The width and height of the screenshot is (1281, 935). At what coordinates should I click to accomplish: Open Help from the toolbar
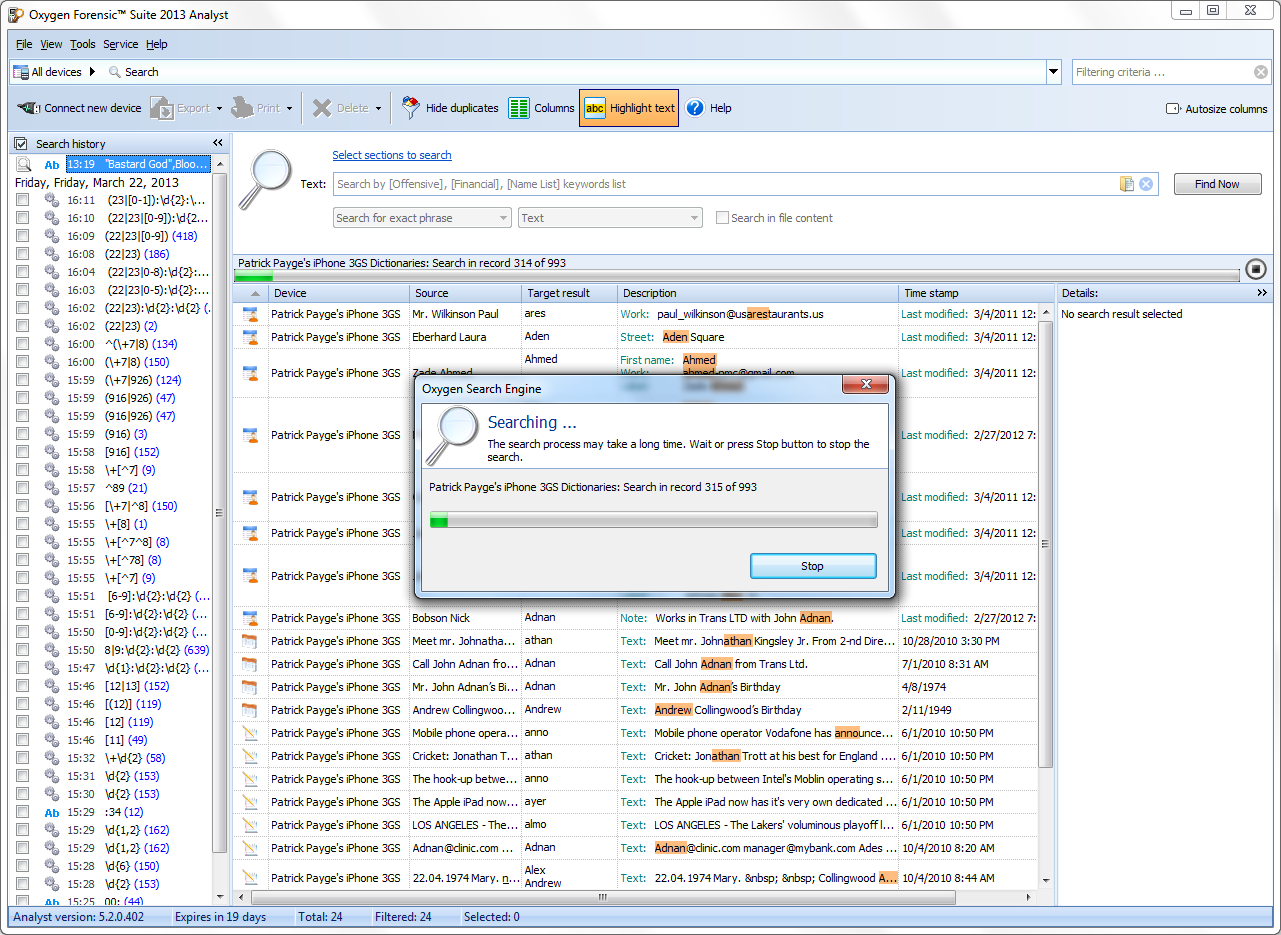[709, 108]
